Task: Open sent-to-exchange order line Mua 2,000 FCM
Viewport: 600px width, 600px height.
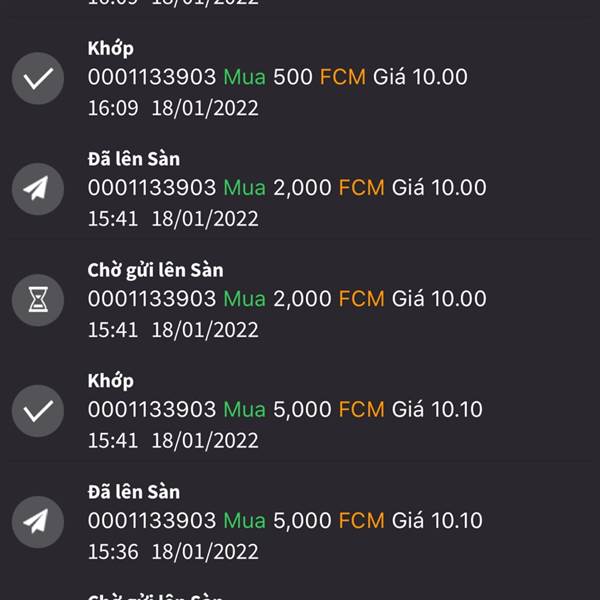Action: point(287,188)
